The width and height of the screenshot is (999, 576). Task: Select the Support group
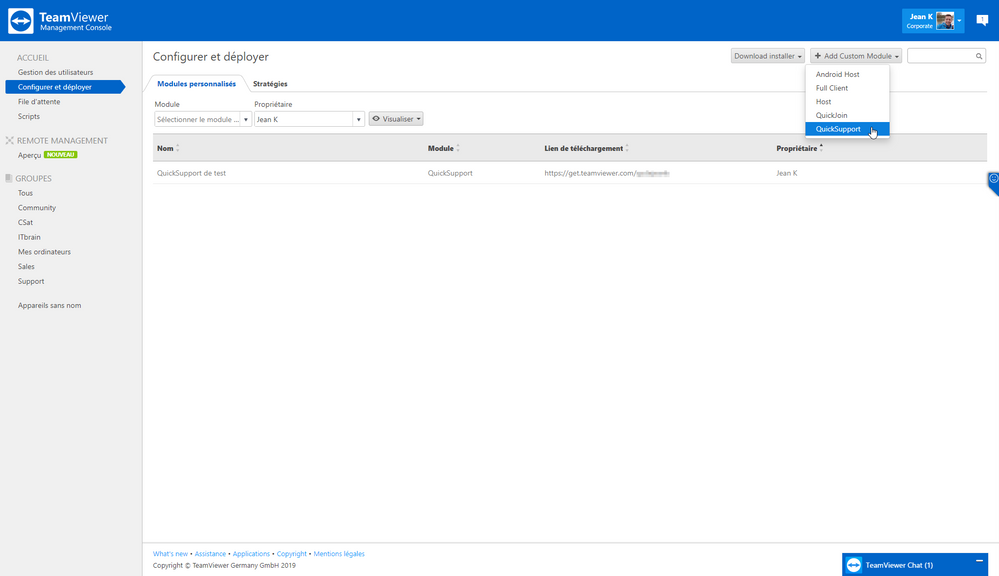point(31,281)
